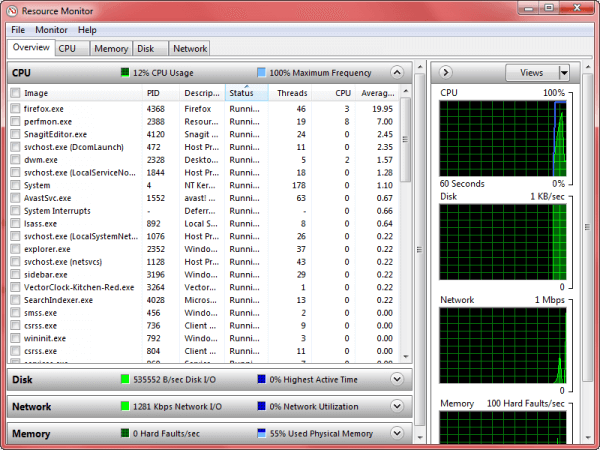Open the Help menu
This screenshot has width=600, height=450.
(87, 30)
